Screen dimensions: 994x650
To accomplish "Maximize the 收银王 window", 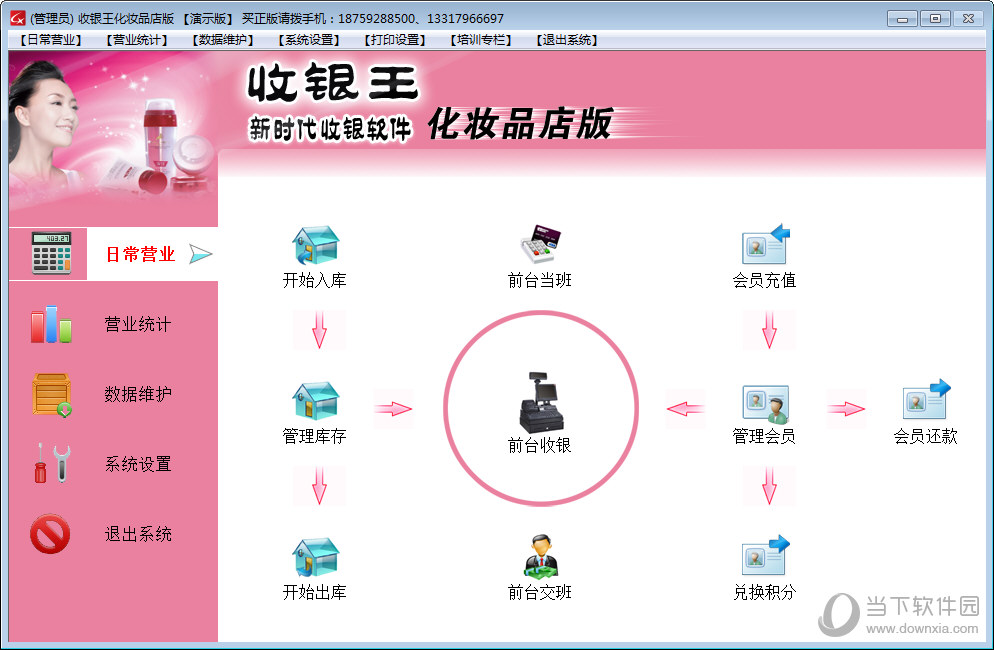I will [935, 19].
